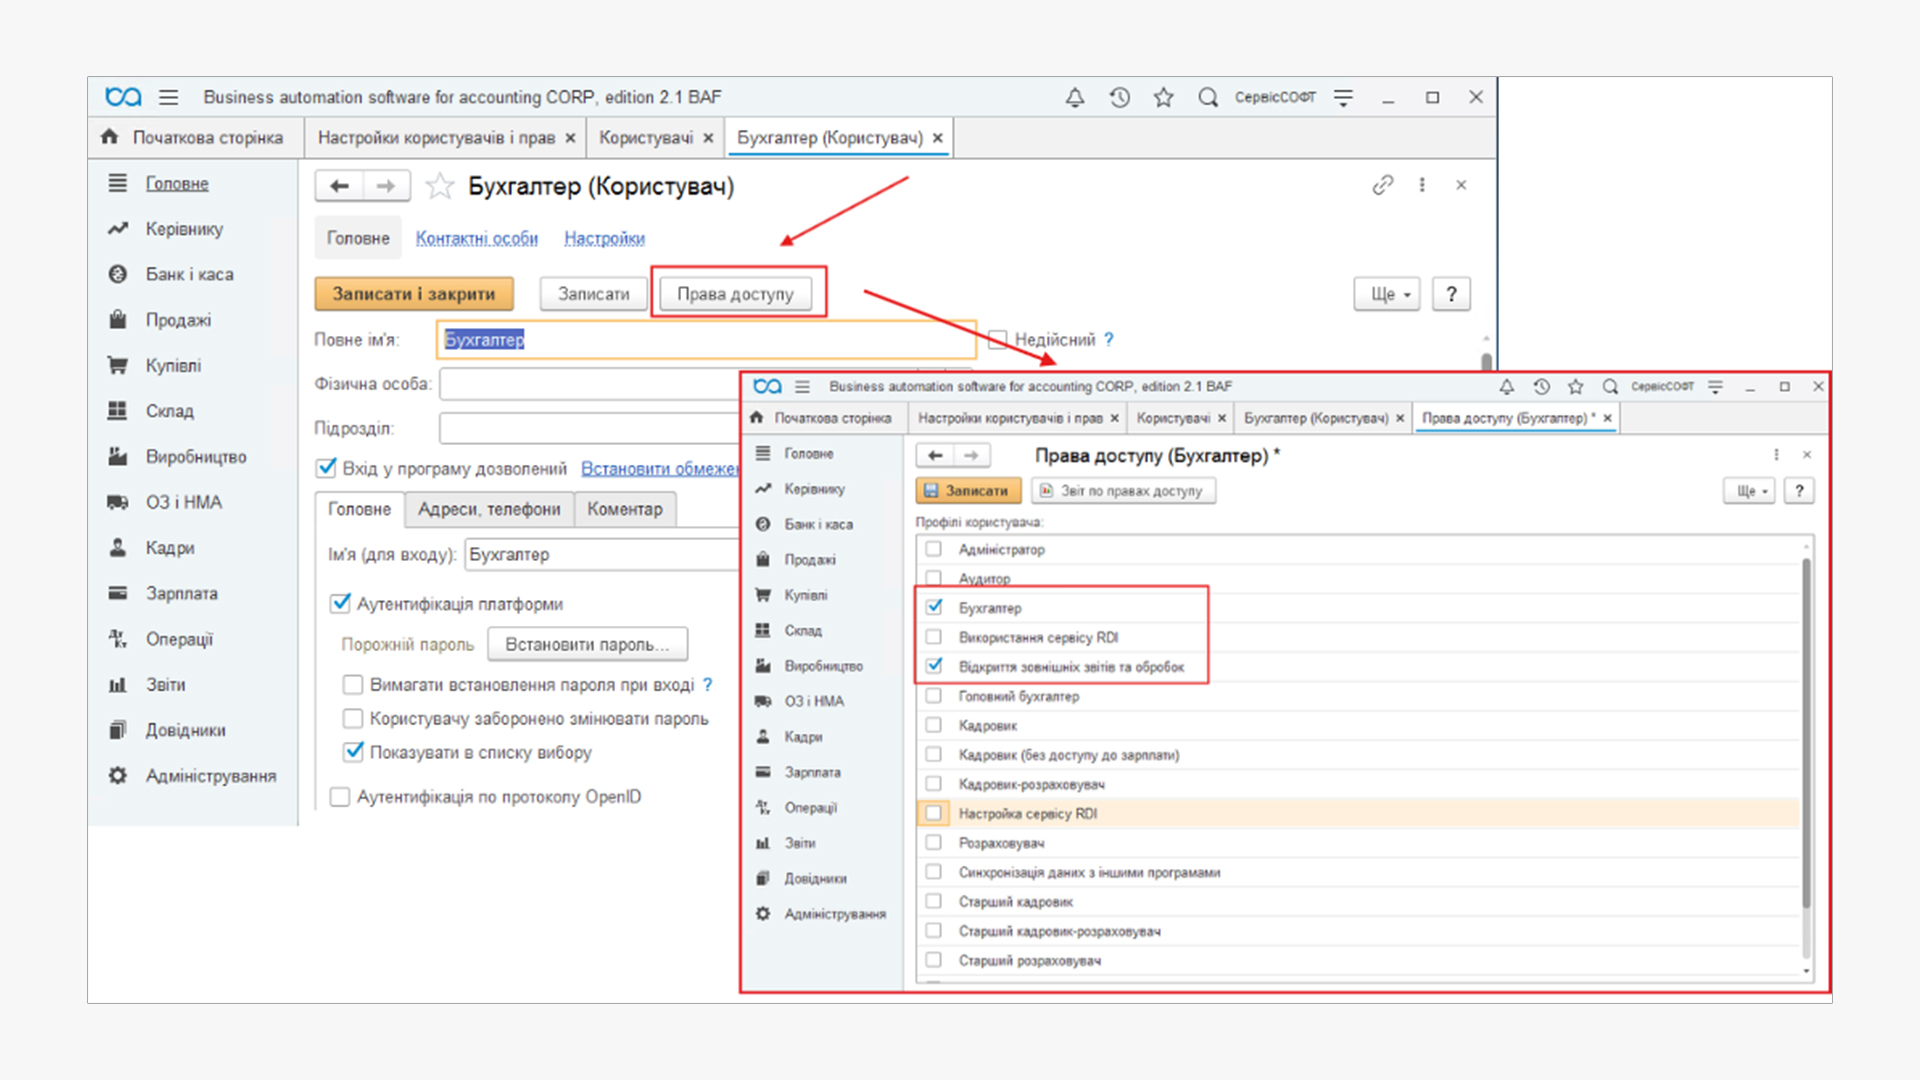The width and height of the screenshot is (1920, 1080).
Task: Open Банк і каса in back window sidebar
Action: tap(189, 274)
